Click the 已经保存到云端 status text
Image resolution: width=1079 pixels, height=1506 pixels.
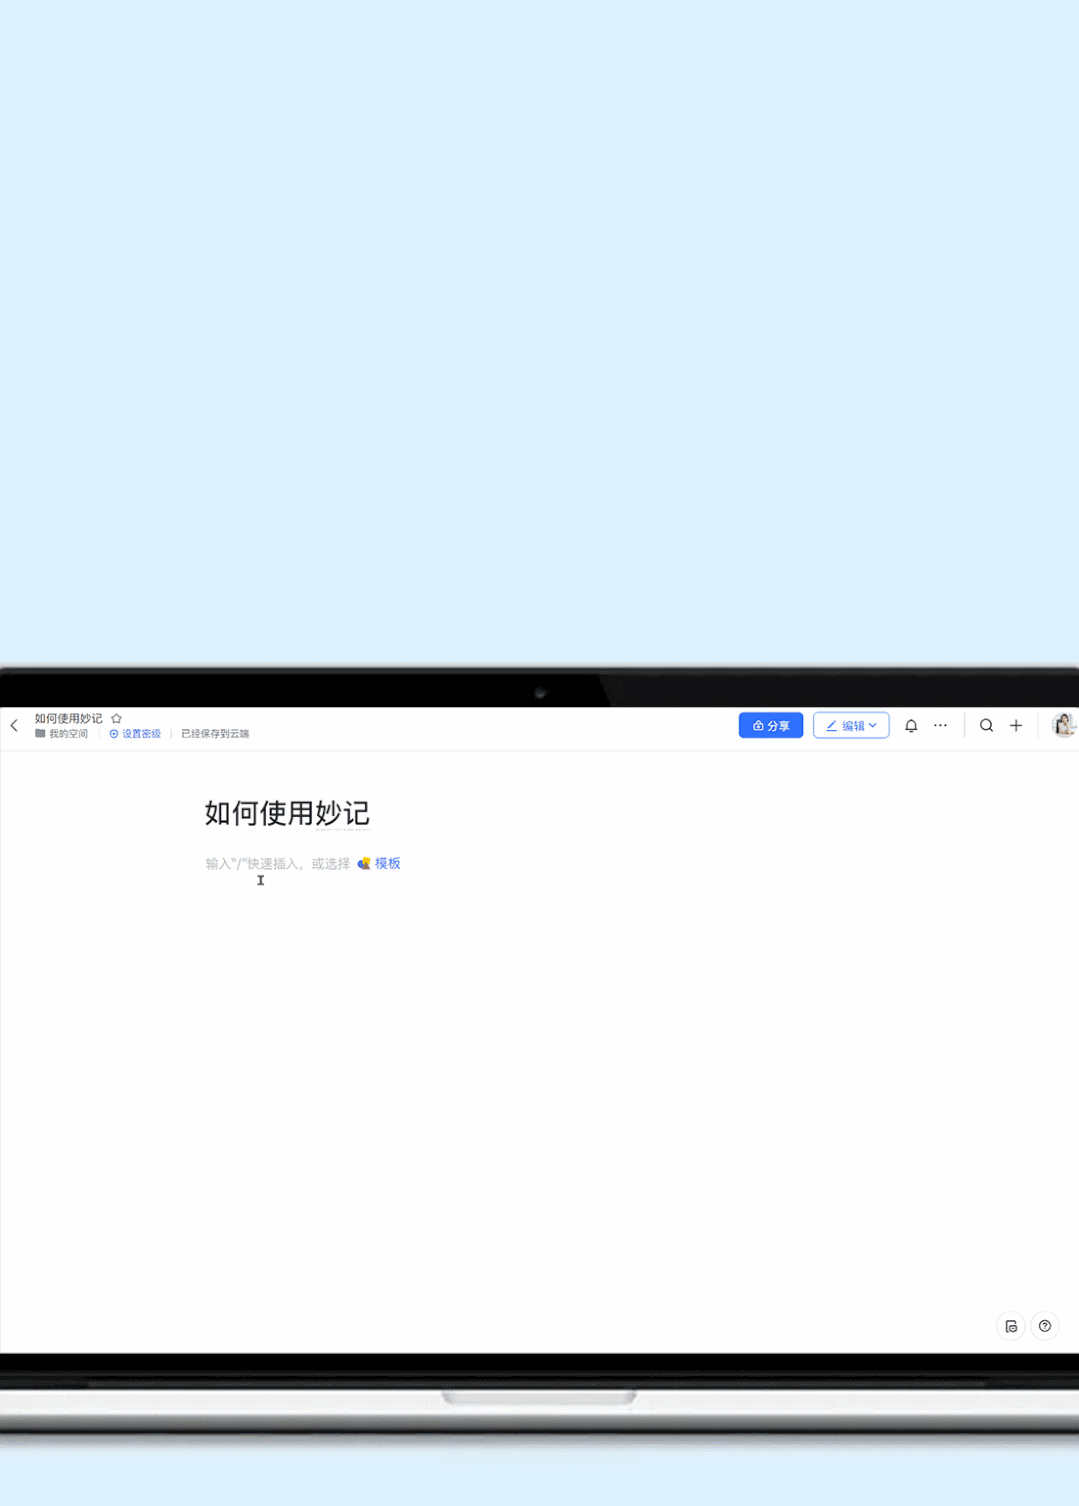click(215, 734)
